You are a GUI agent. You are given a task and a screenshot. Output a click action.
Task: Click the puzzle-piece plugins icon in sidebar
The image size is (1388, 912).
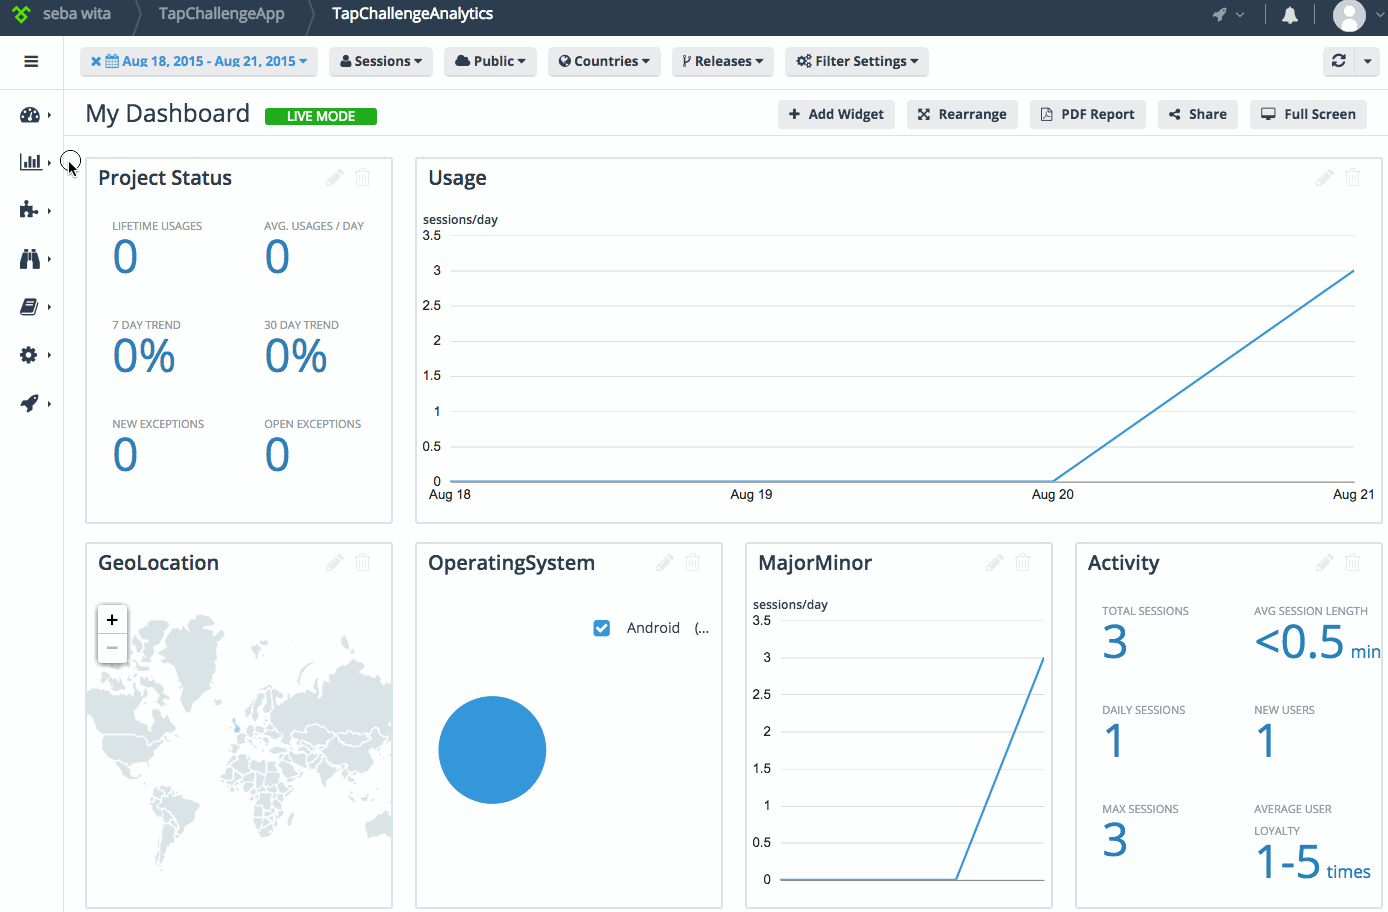click(x=30, y=210)
